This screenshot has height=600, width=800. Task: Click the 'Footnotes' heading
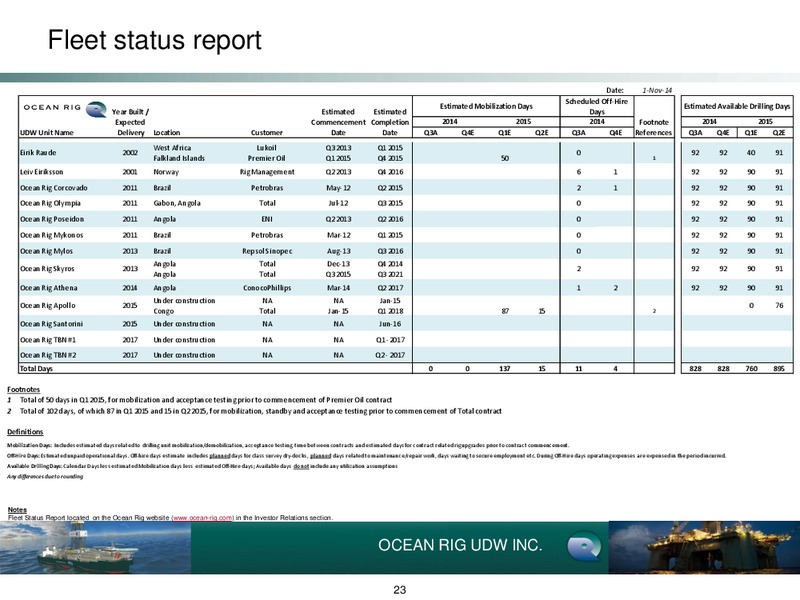coord(23,389)
